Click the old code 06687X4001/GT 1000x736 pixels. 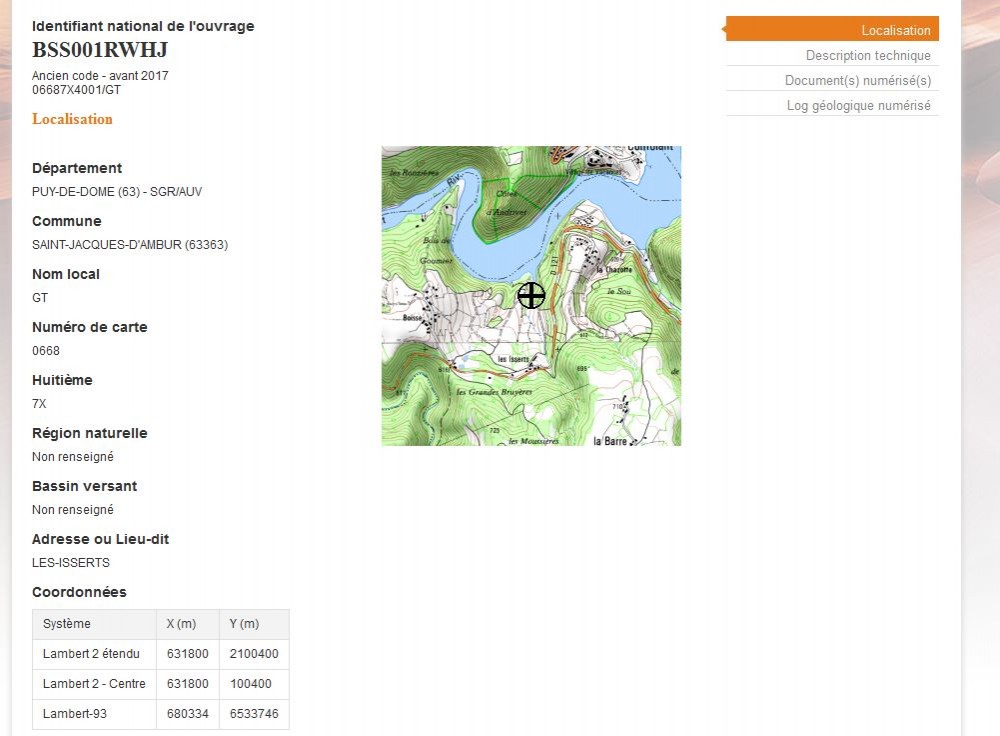(76, 90)
